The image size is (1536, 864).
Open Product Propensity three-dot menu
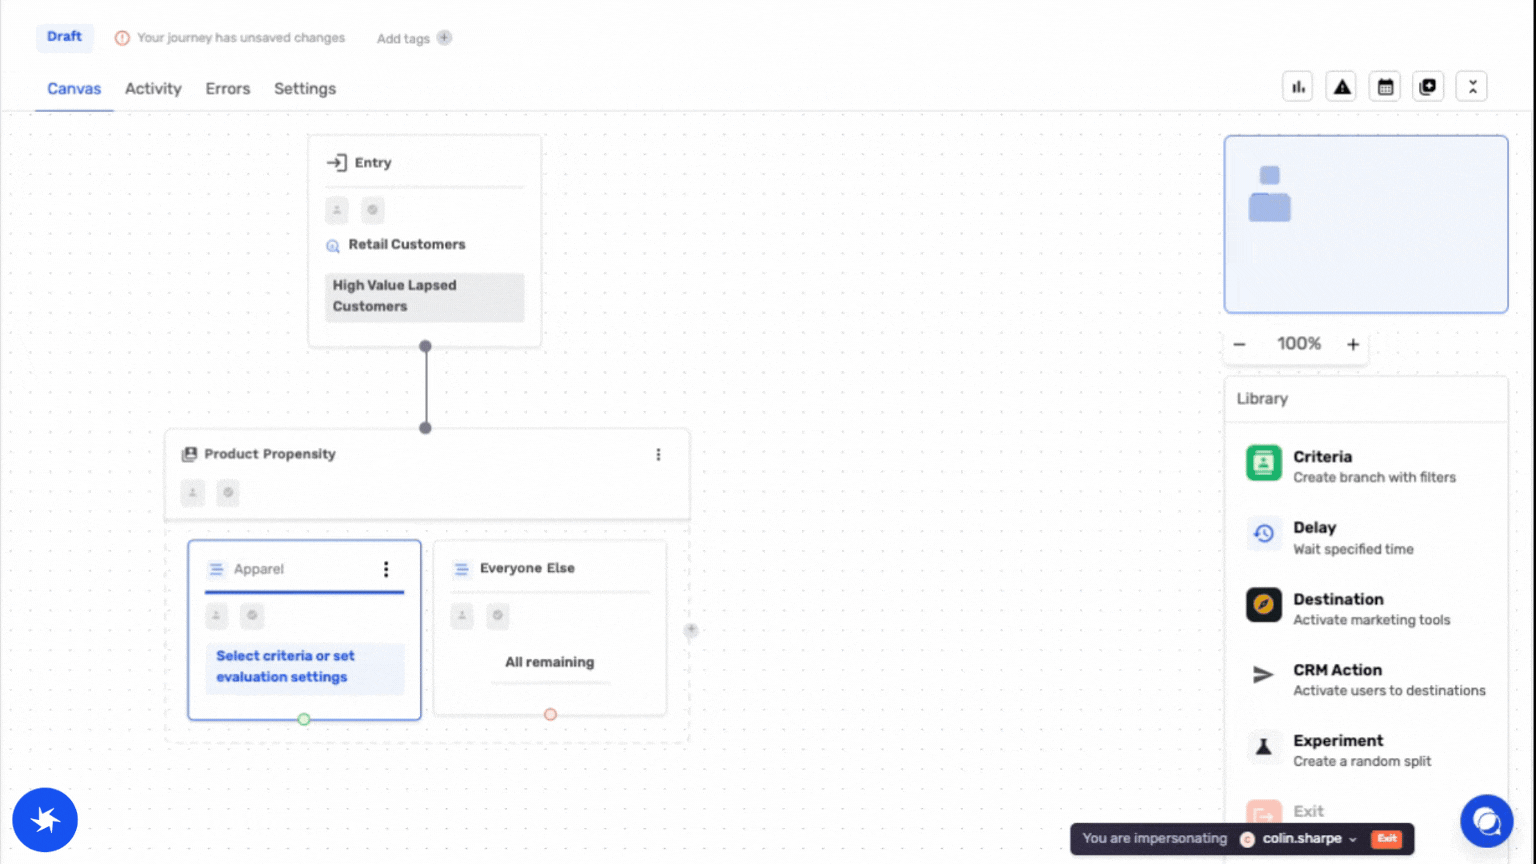(658, 455)
